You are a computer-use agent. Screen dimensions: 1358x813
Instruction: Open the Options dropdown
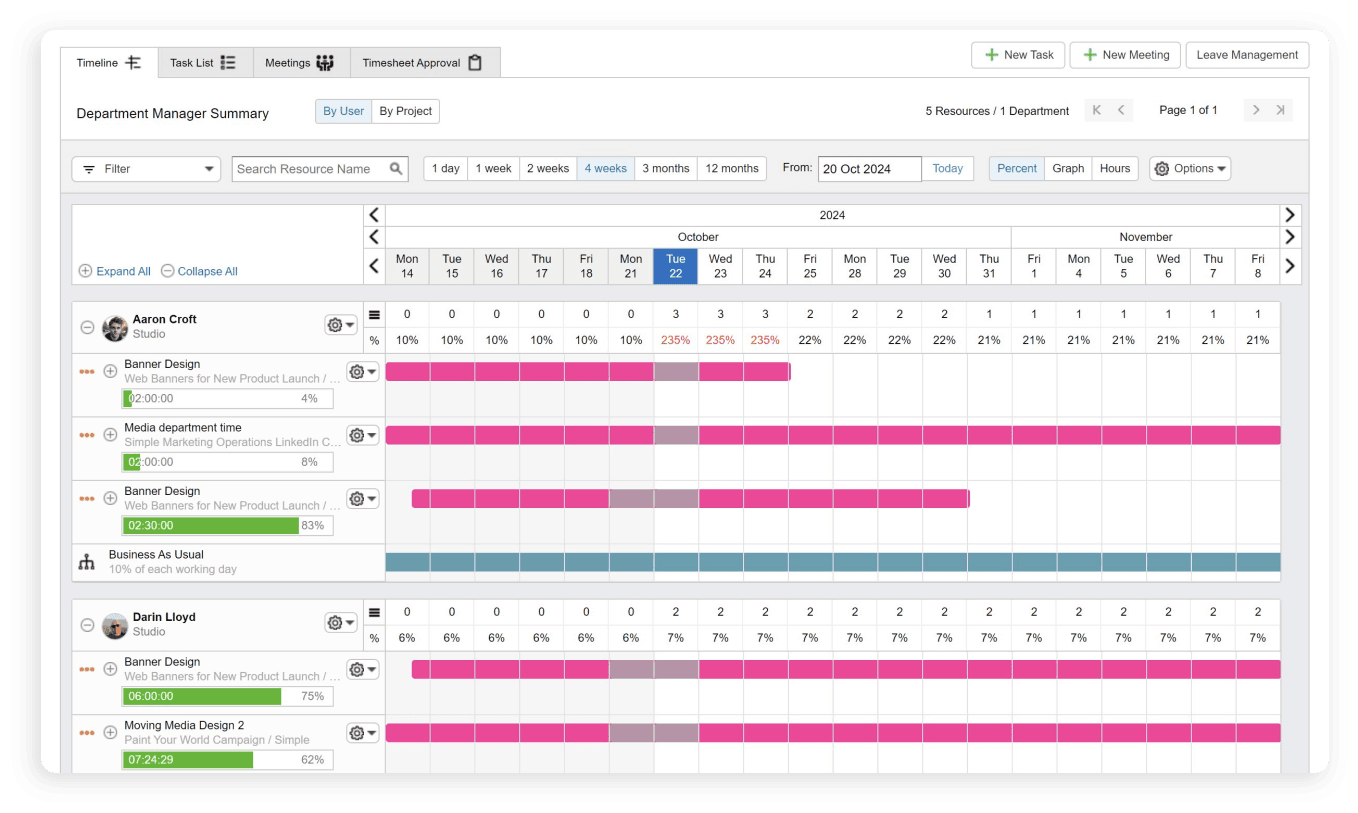click(x=1189, y=168)
